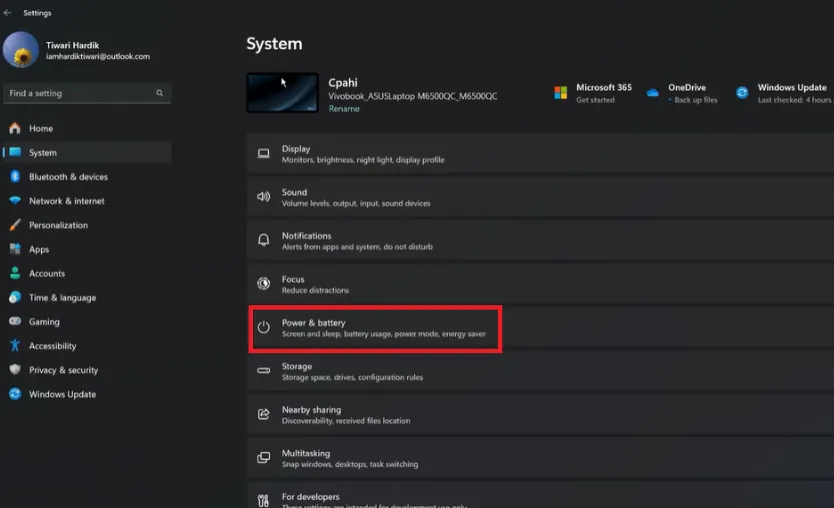Click the Gaming controller icon
The height and width of the screenshot is (508, 834).
[x=15, y=321]
